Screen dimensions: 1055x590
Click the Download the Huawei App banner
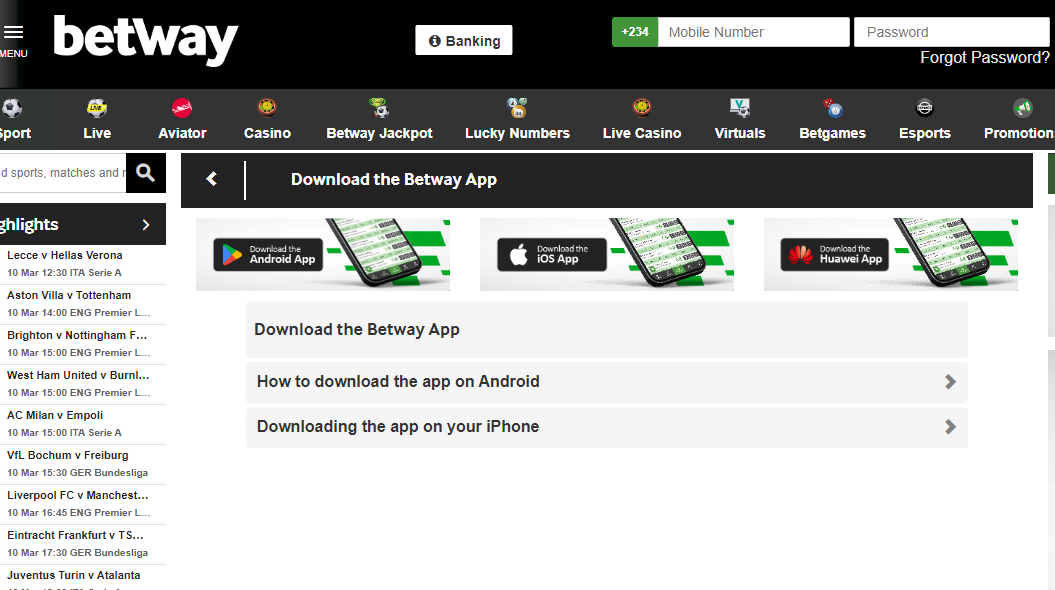pos(890,255)
